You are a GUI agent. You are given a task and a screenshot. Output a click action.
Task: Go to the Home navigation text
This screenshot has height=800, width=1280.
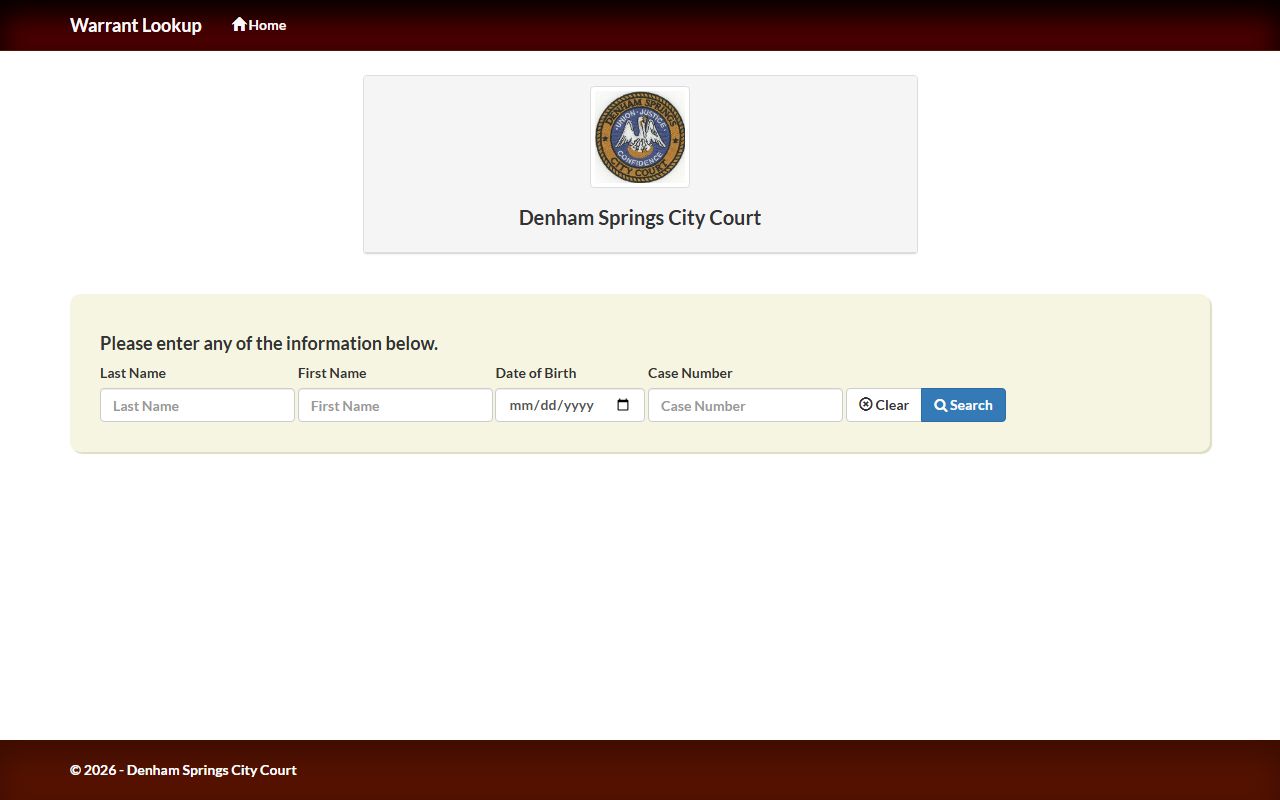coord(267,25)
